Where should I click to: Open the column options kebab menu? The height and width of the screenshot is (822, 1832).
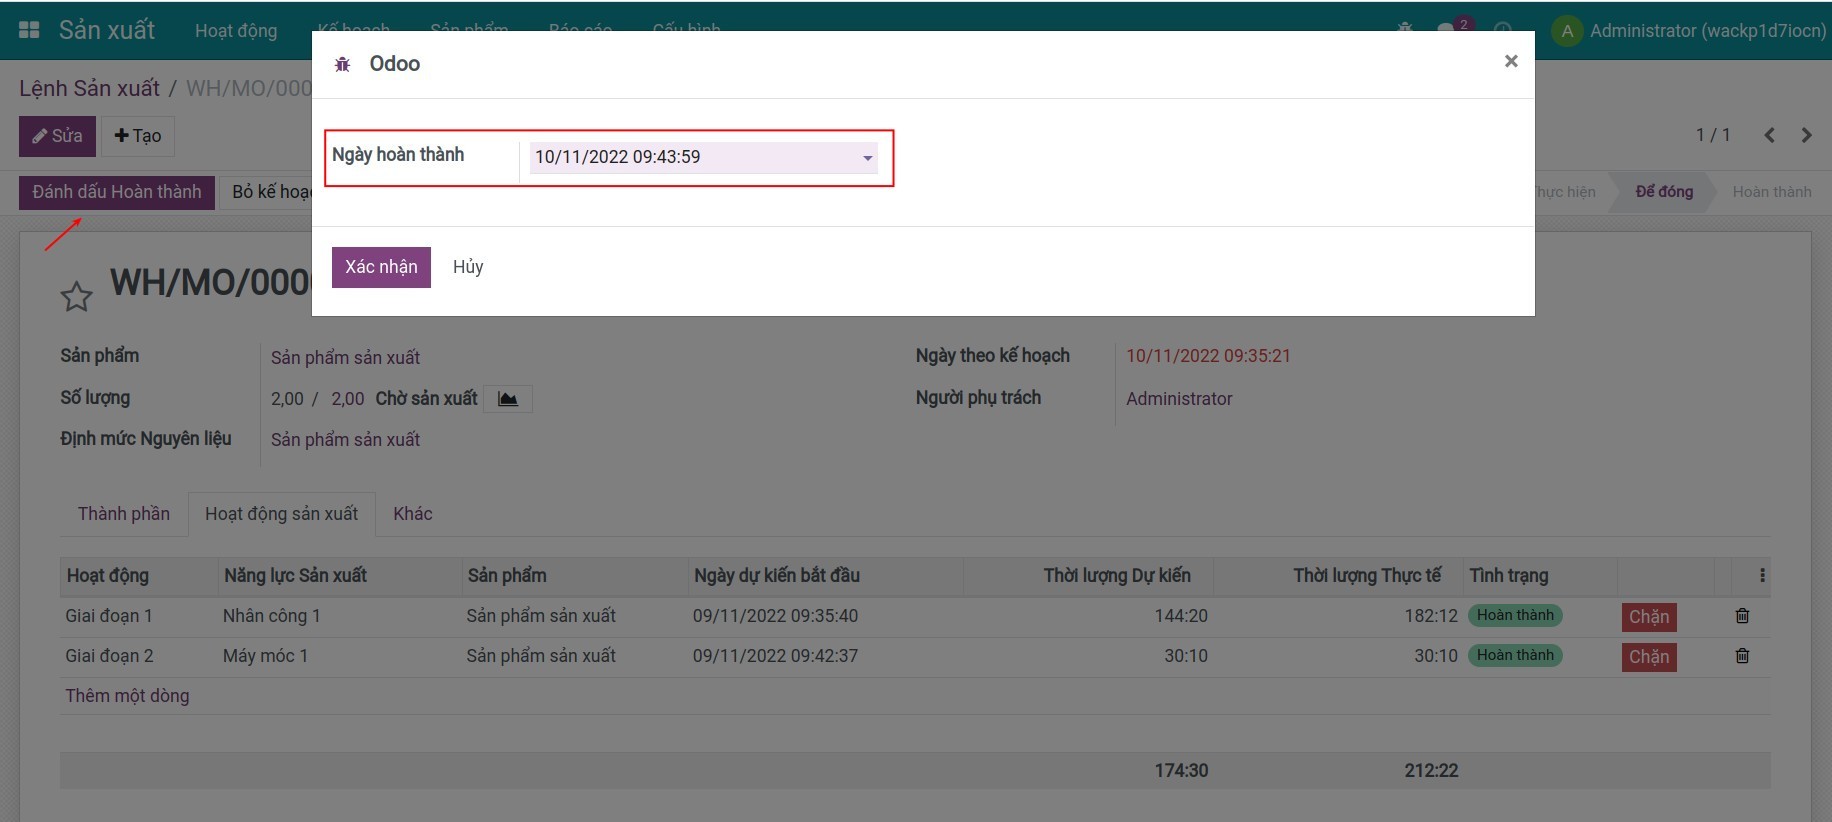(1761, 575)
